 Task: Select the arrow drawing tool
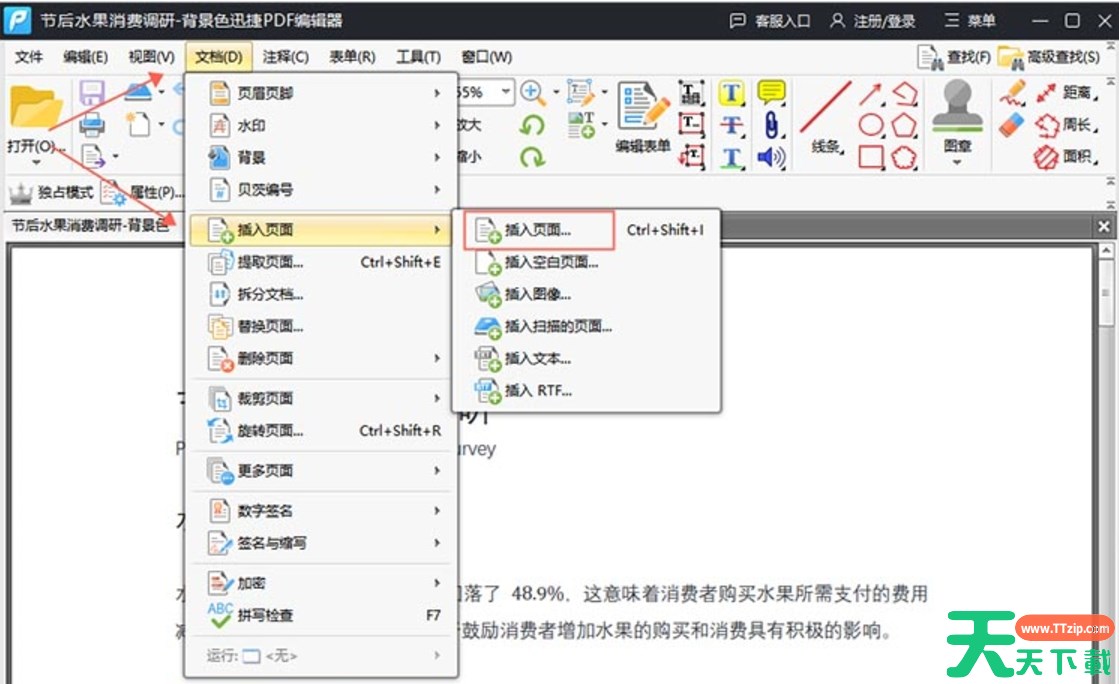[871, 94]
